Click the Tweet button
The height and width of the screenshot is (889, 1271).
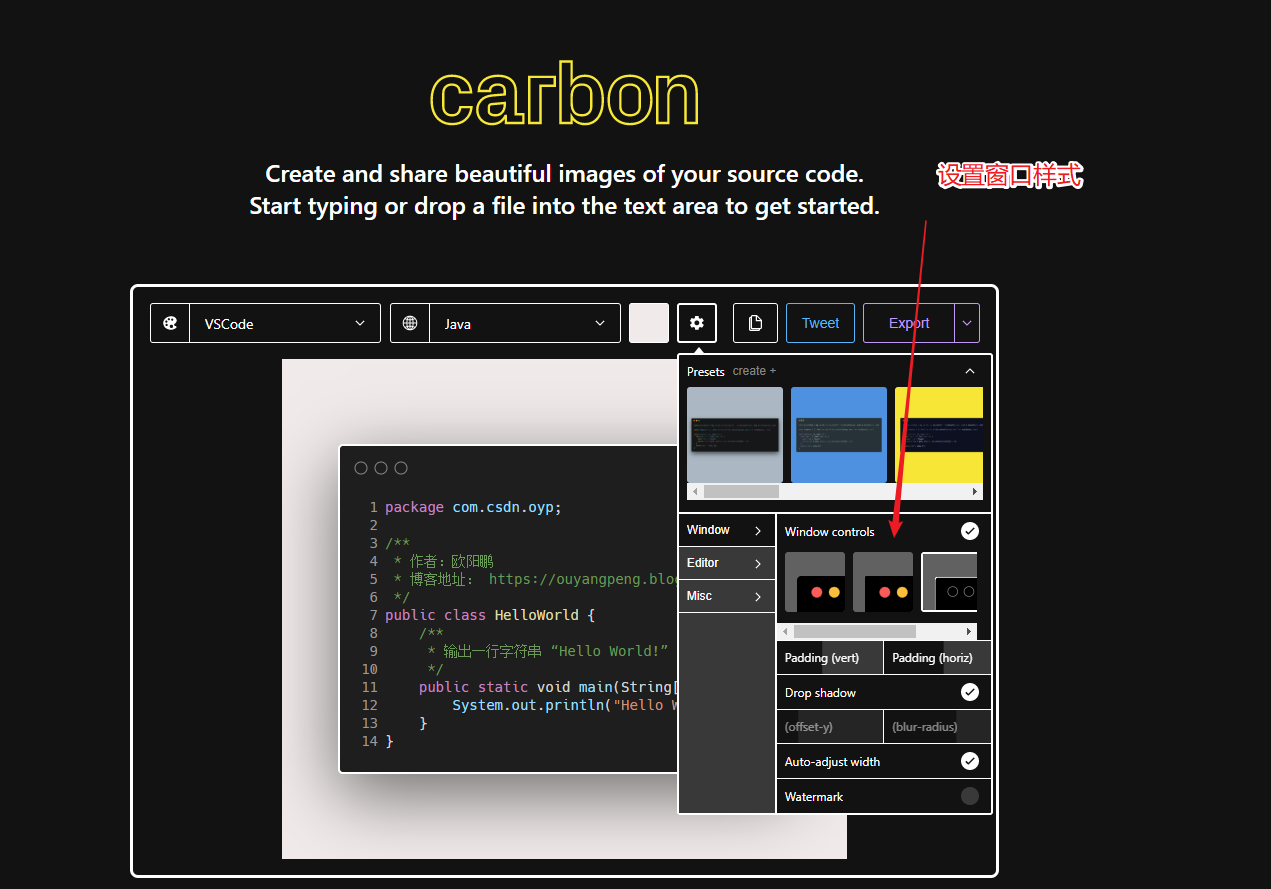click(x=820, y=323)
